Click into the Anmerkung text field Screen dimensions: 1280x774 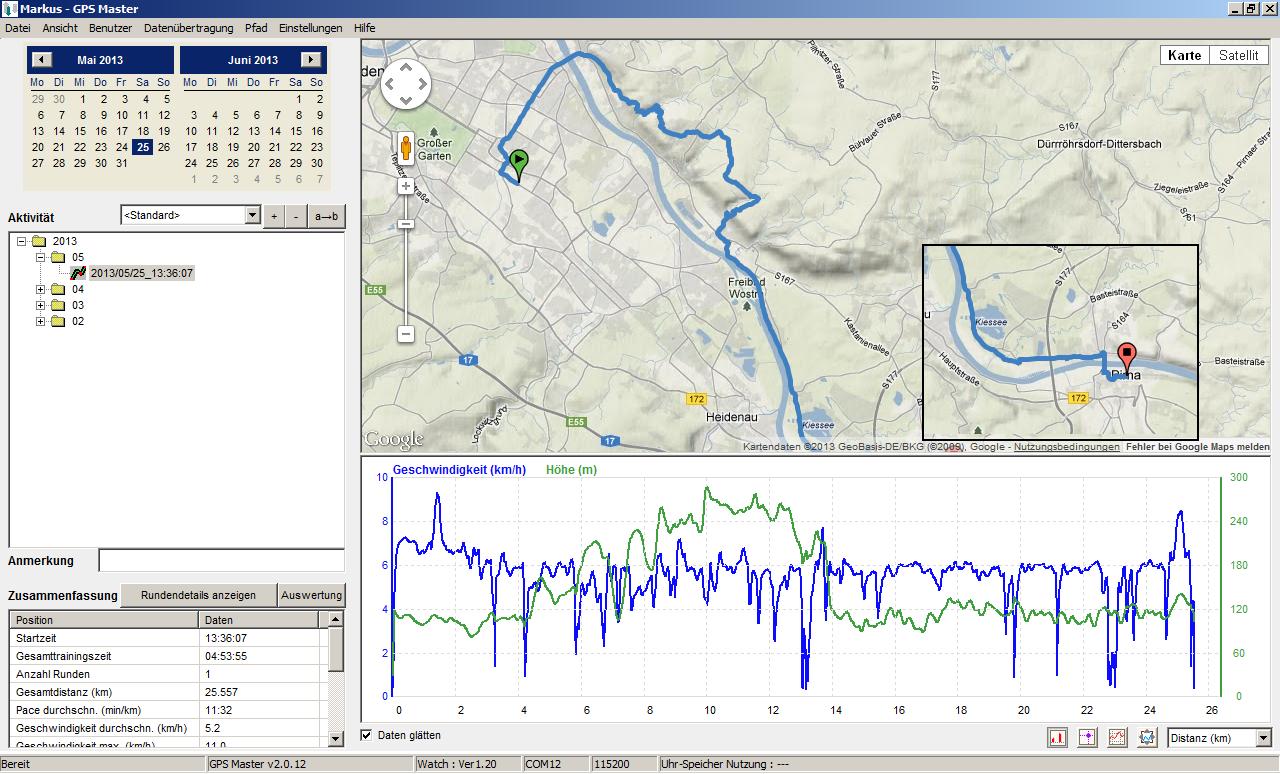222,561
